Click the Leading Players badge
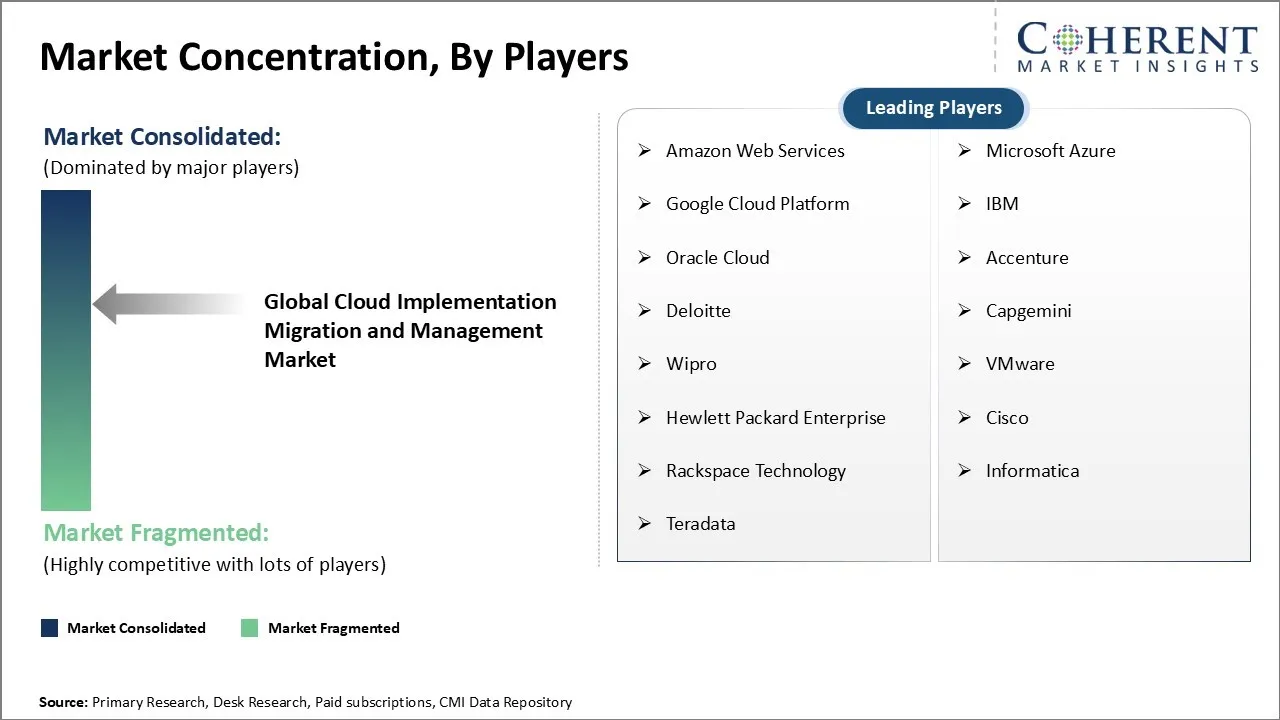 pos(933,108)
